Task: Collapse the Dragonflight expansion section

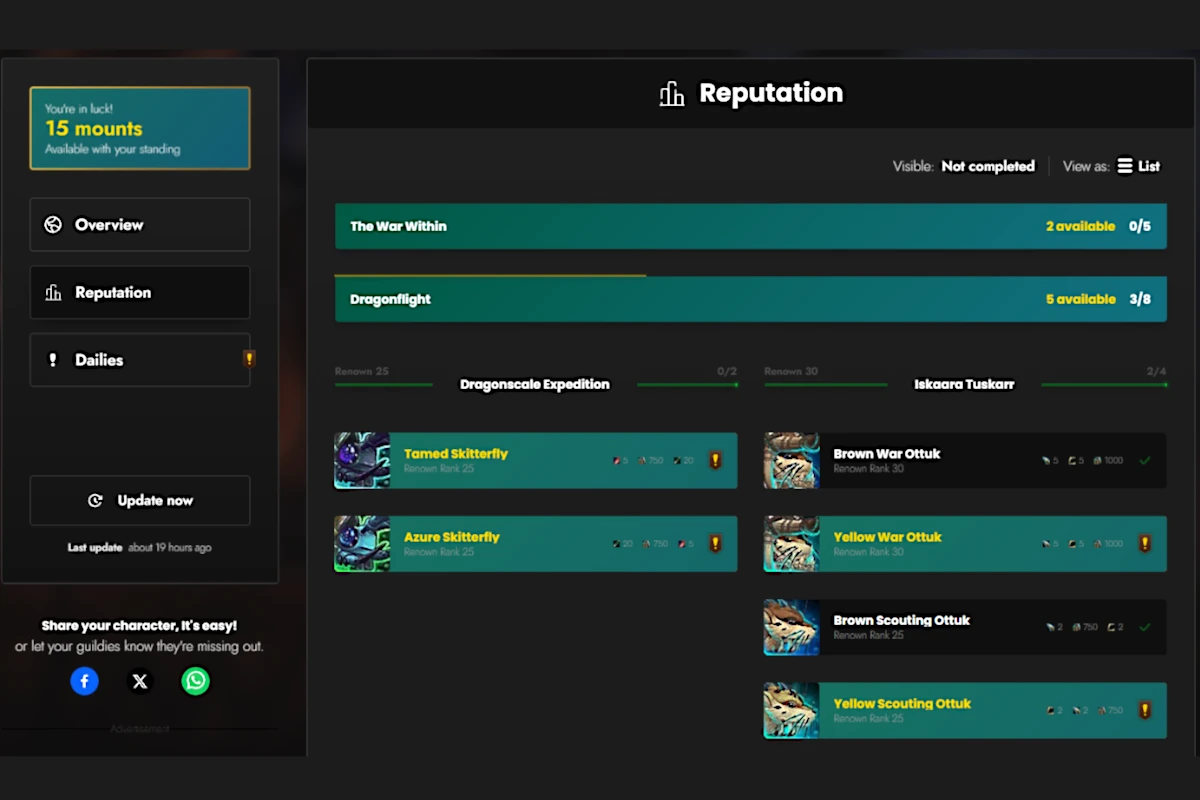Action: click(750, 298)
